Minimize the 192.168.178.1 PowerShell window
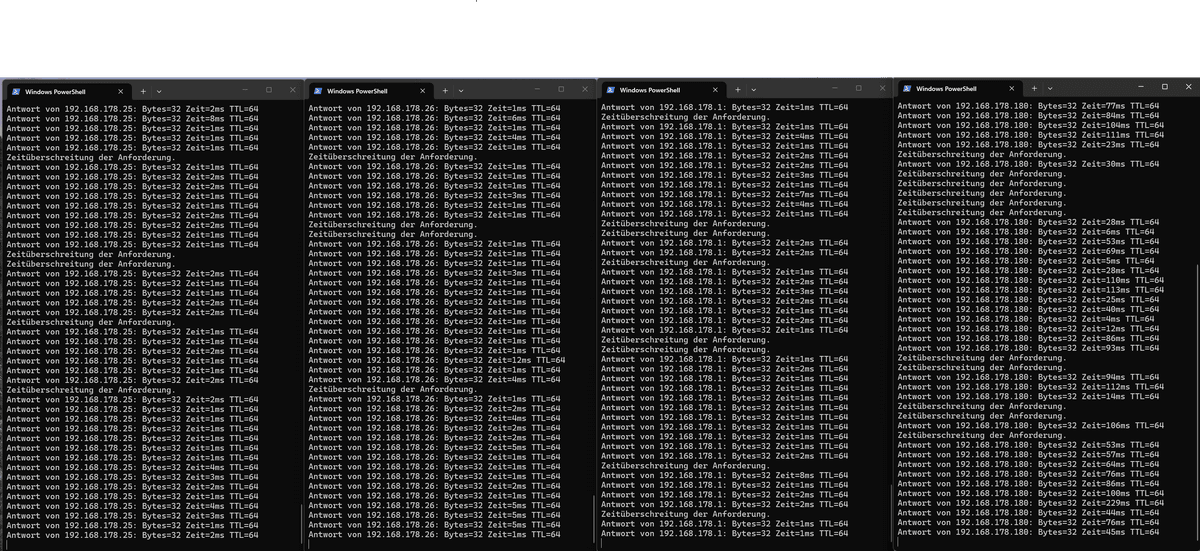The image size is (1200, 551). pos(837,89)
